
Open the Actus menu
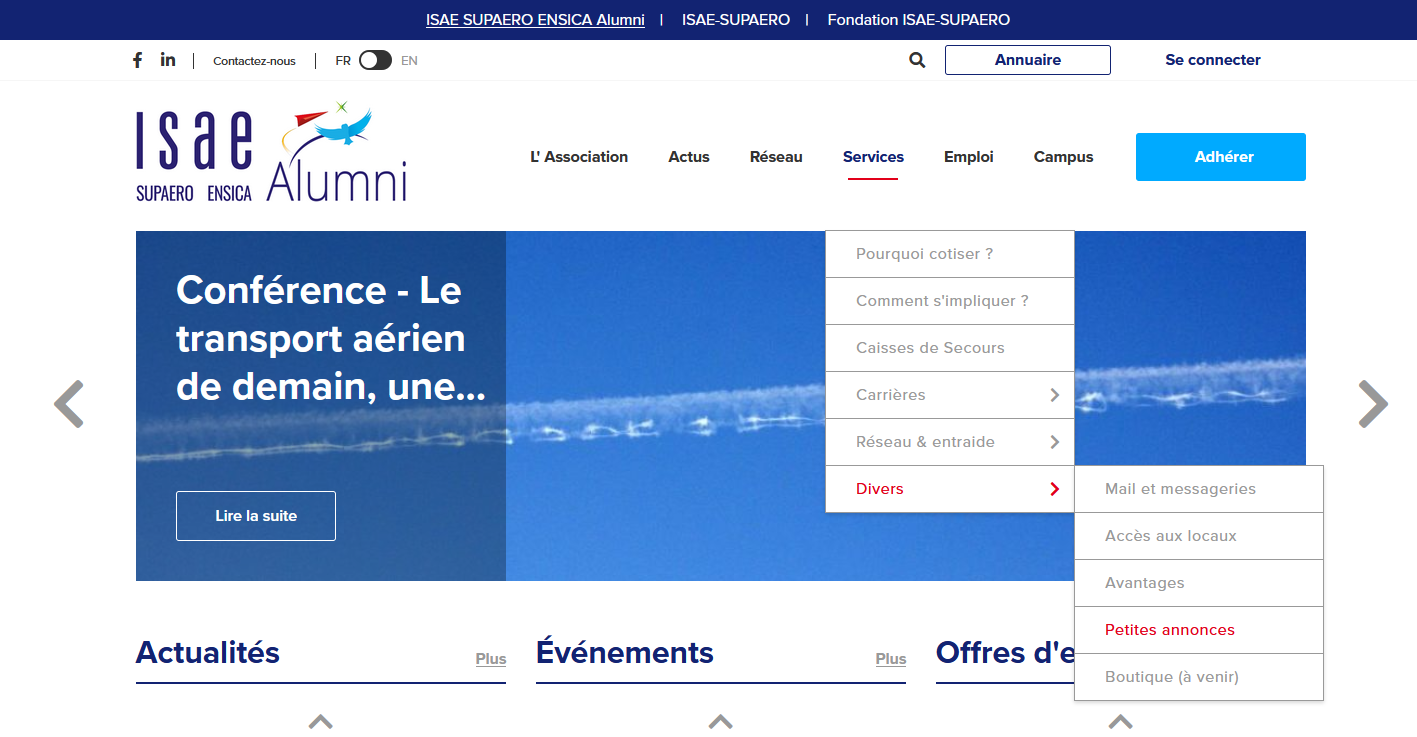point(689,157)
